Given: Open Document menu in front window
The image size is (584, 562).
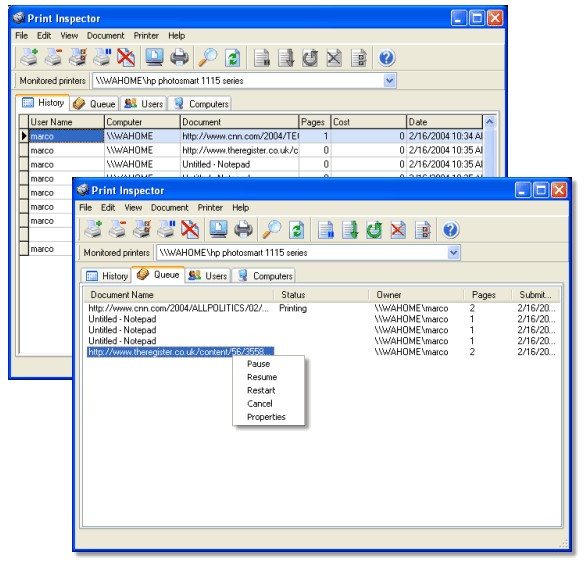Looking at the screenshot, I should coord(169,207).
